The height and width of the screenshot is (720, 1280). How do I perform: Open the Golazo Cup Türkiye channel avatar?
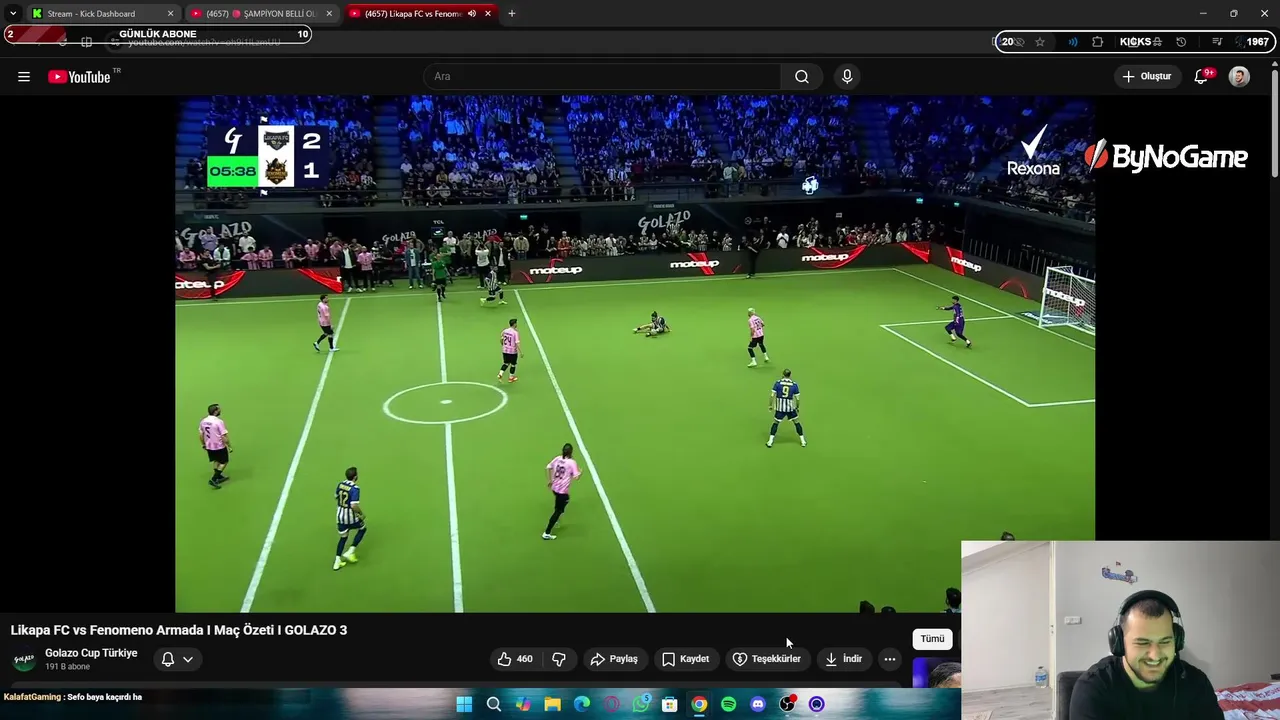point(24,660)
